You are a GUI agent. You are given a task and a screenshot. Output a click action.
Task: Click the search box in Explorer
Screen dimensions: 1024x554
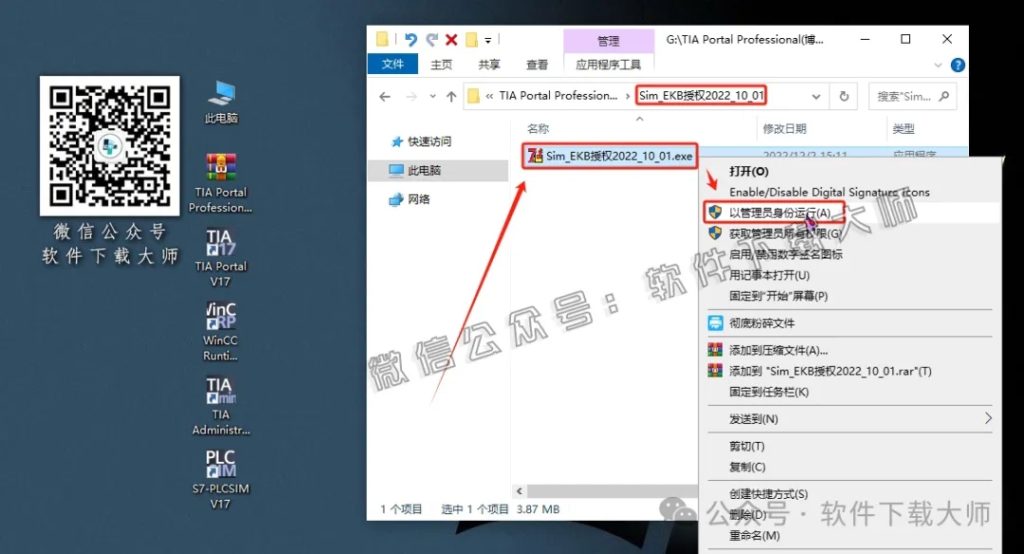(912, 97)
